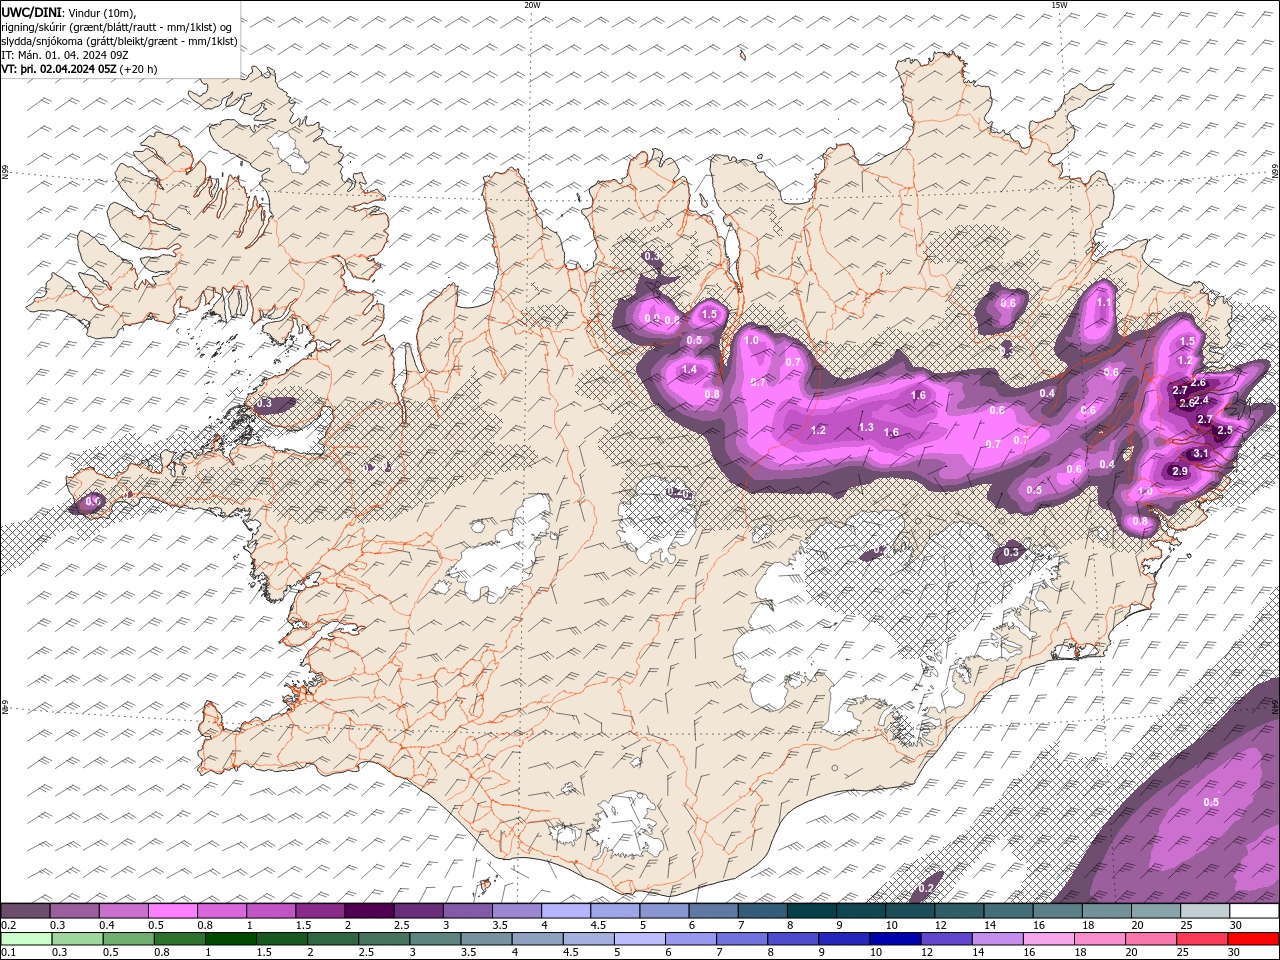
Task: Click the grayish-purple 0.2 swatch in snow legend
Action: pos(25,911)
